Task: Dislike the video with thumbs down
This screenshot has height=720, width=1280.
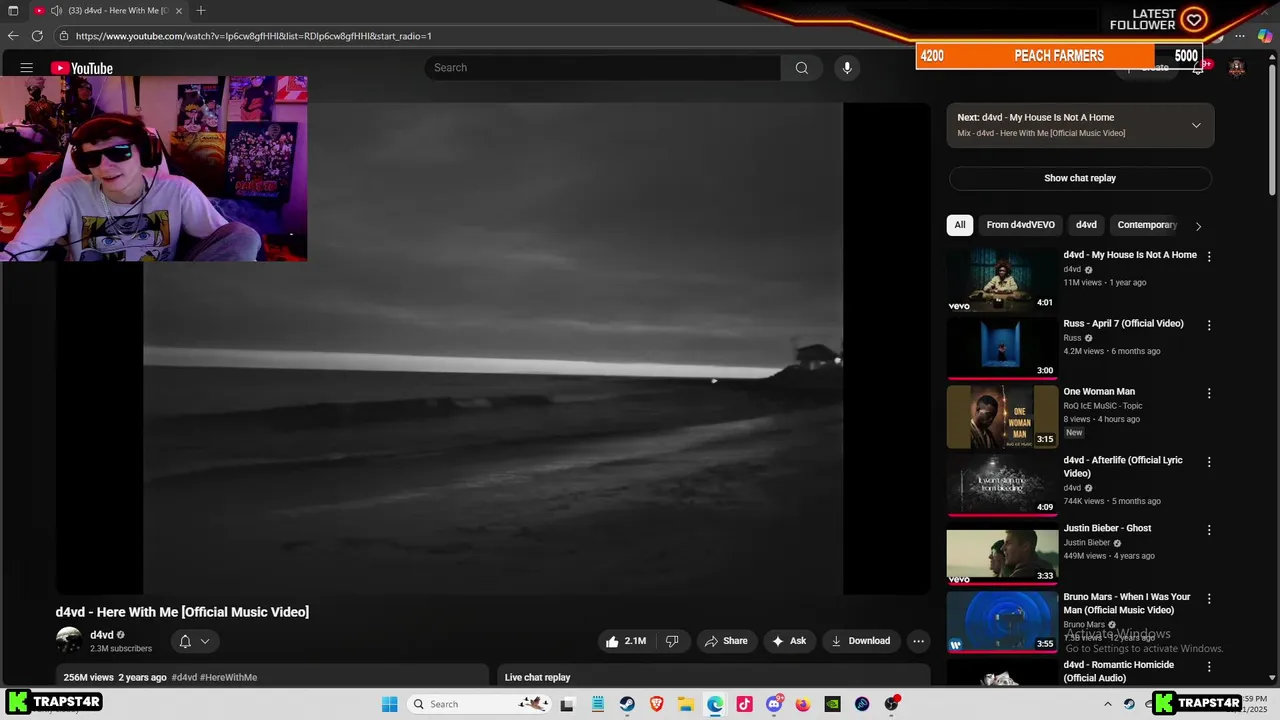Action: pyautogui.click(x=673, y=641)
